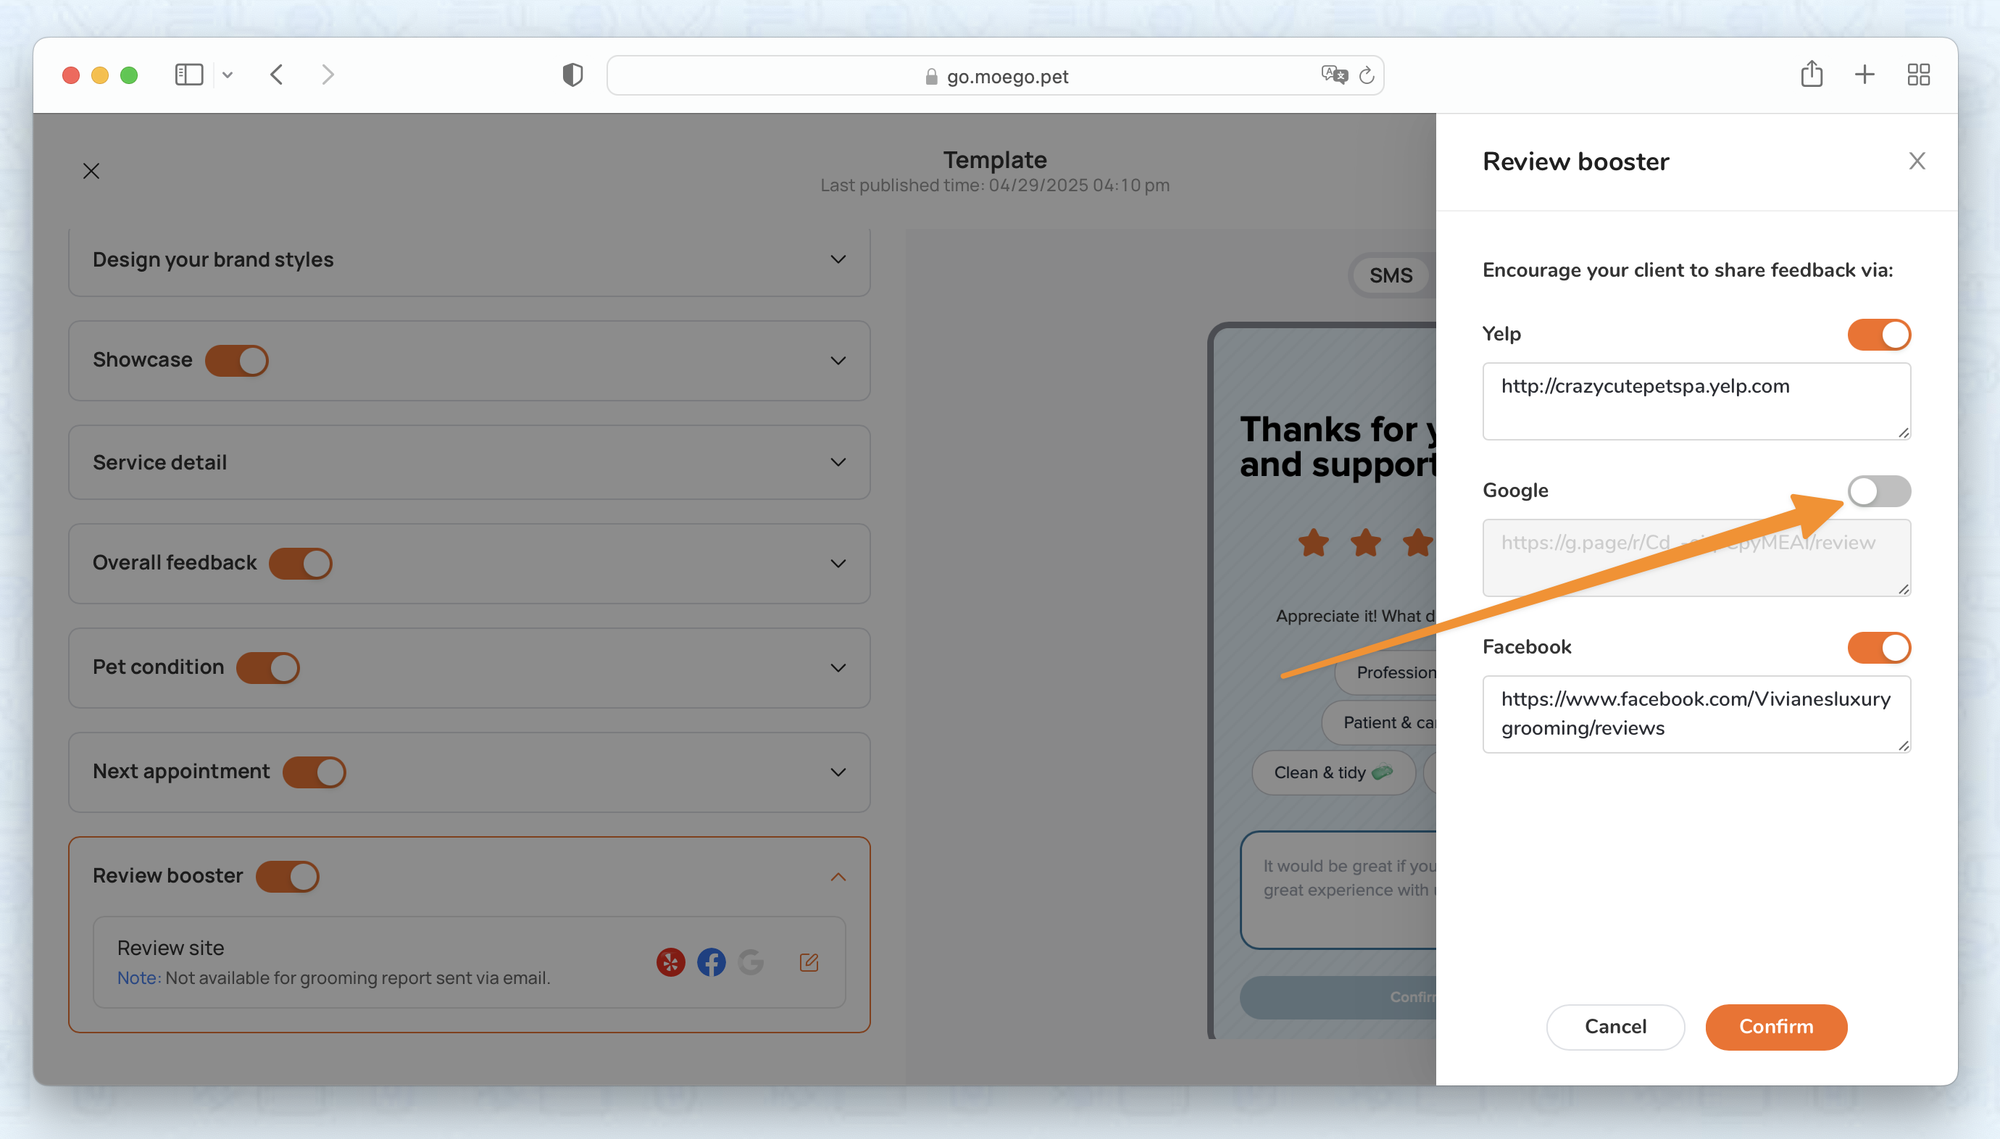Close the Template editor with the X icon
The image size is (2000, 1139).
[x=91, y=171]
